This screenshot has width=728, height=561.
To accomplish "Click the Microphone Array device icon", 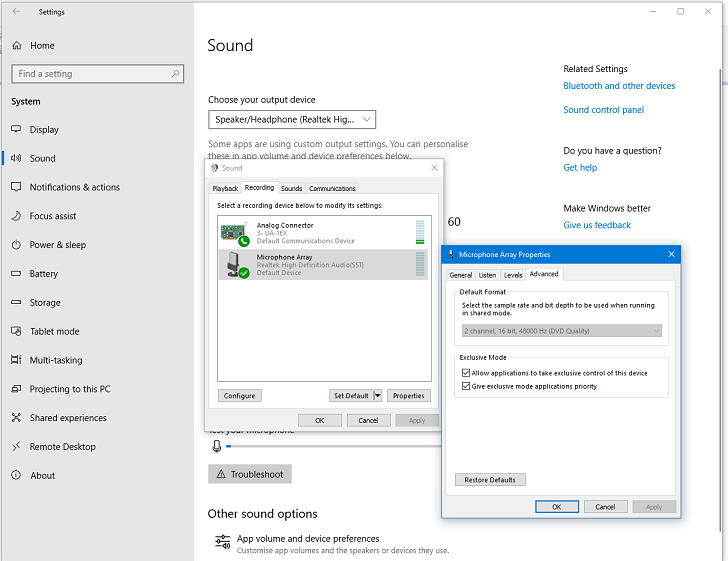I will pos(237,265).
